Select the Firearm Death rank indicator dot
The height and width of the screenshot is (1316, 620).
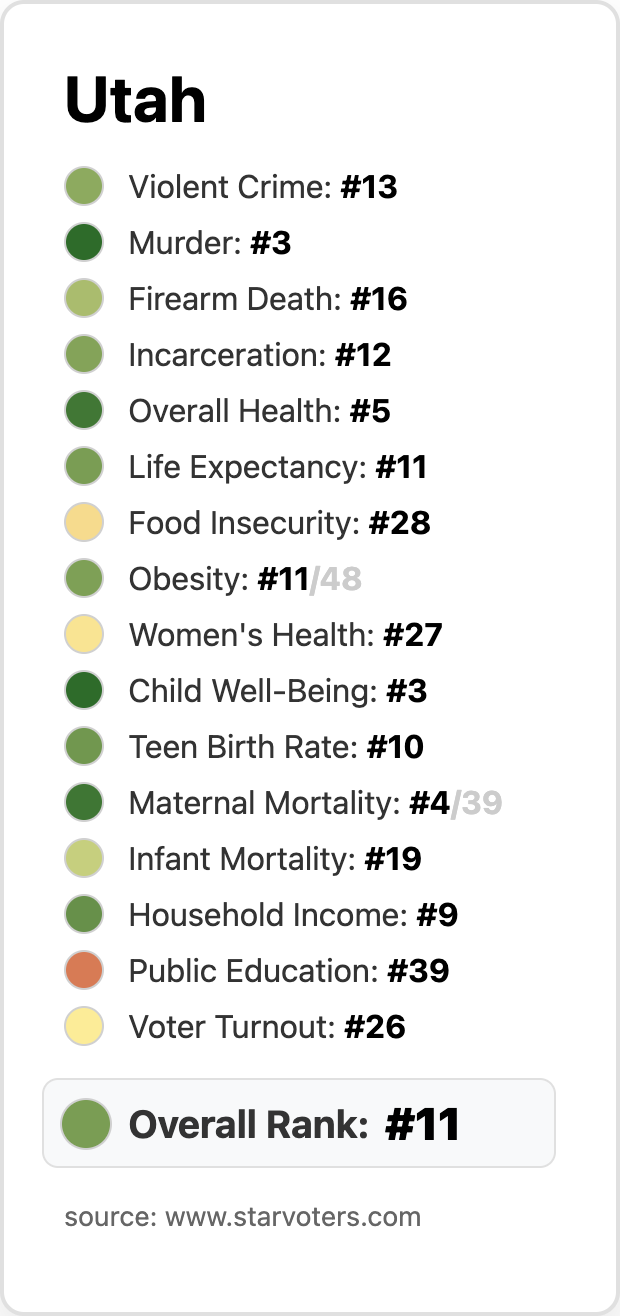coord(84,299)
